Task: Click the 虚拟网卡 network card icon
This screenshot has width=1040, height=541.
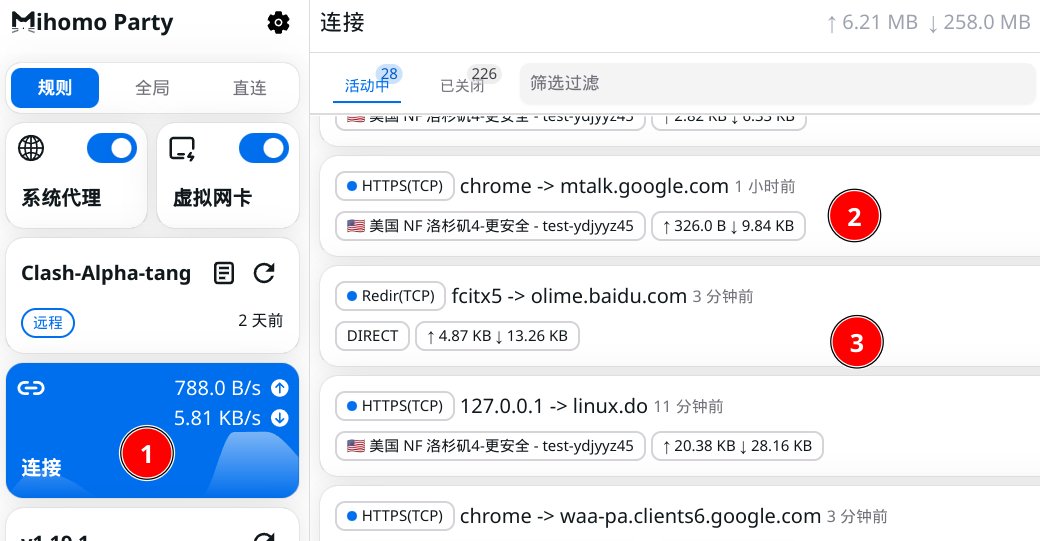Action: [x=183, y=148]
